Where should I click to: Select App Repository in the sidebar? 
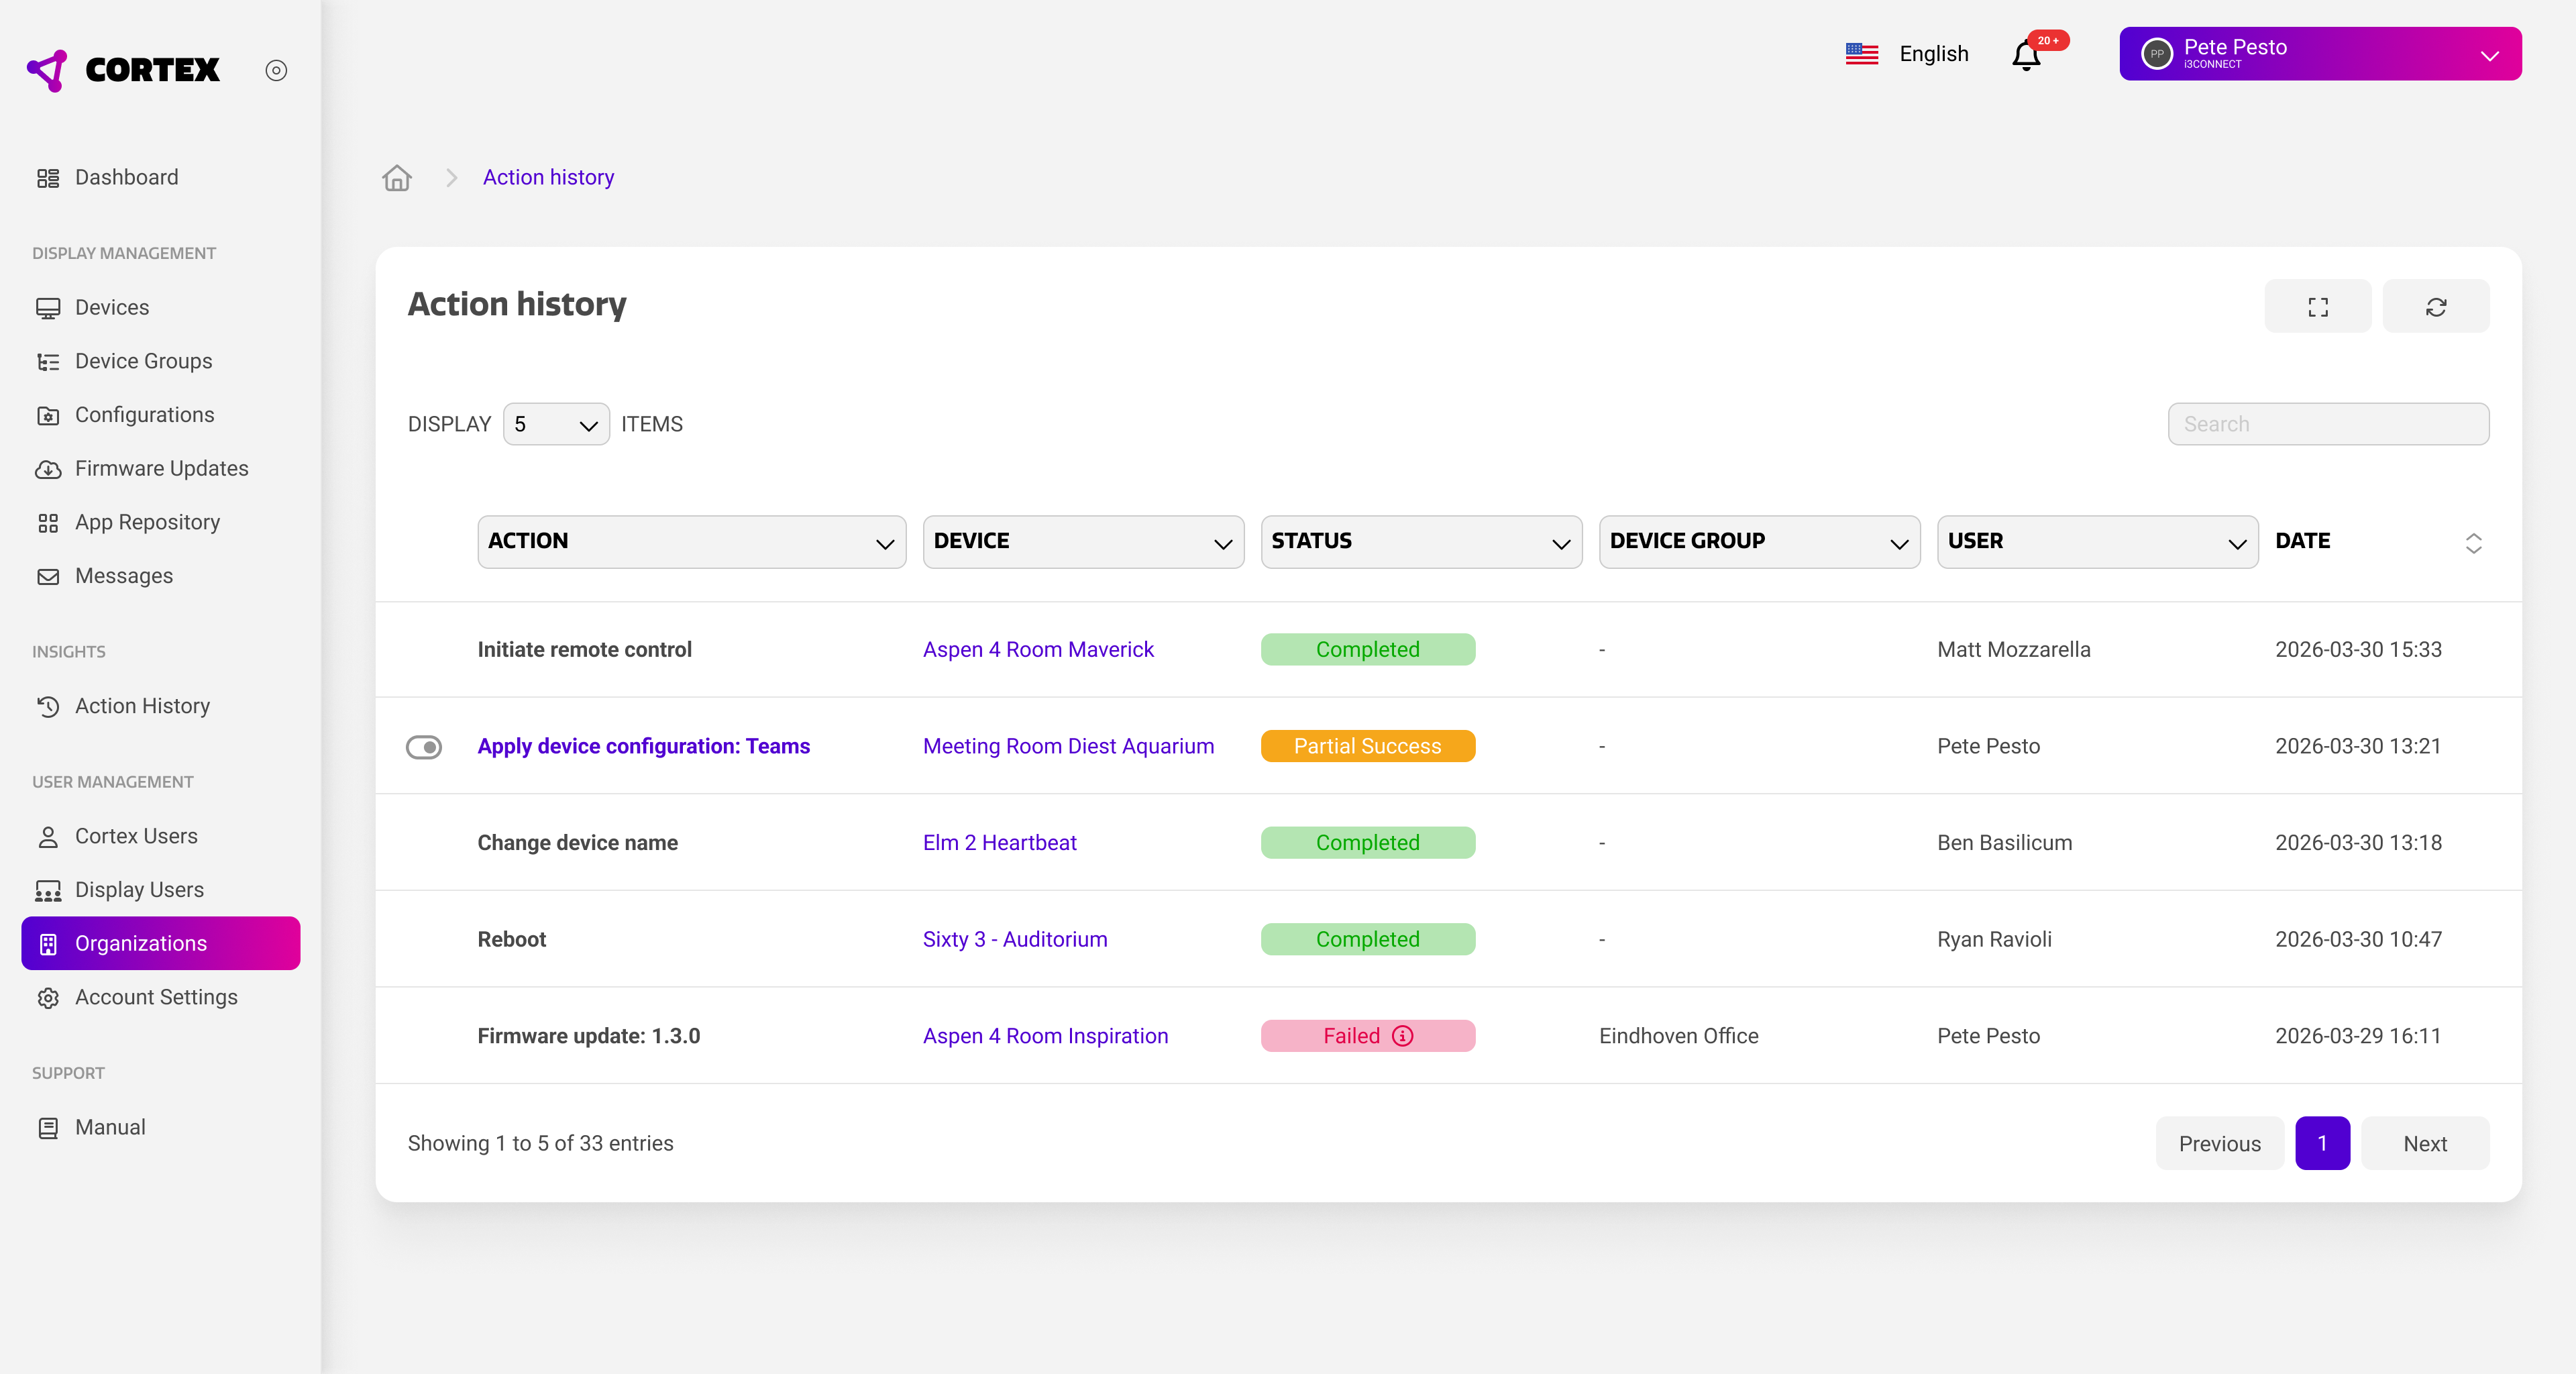pyautogui.click(x=147, y=522)
